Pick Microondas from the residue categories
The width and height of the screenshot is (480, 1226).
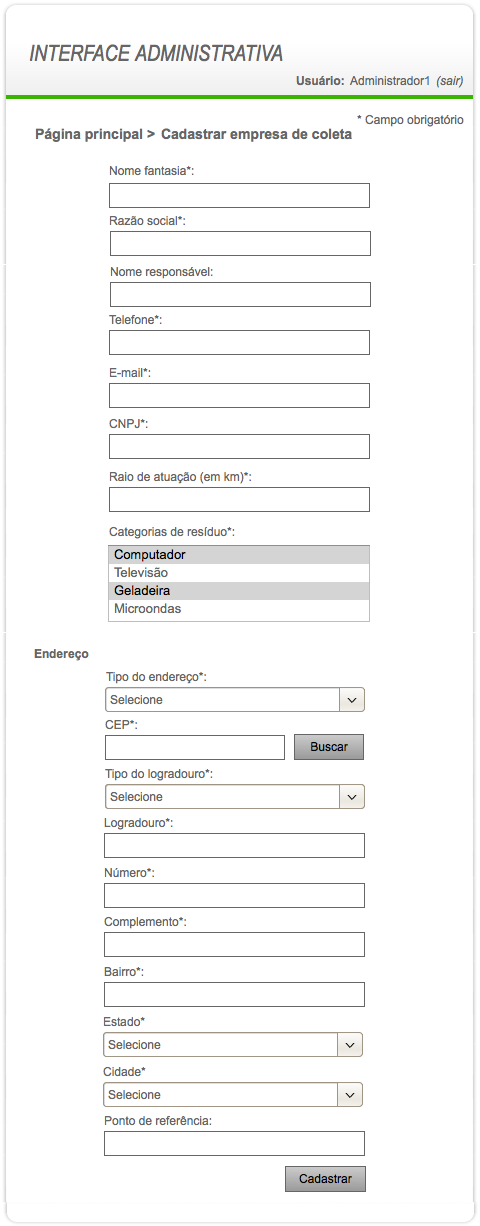click(239, 609)
